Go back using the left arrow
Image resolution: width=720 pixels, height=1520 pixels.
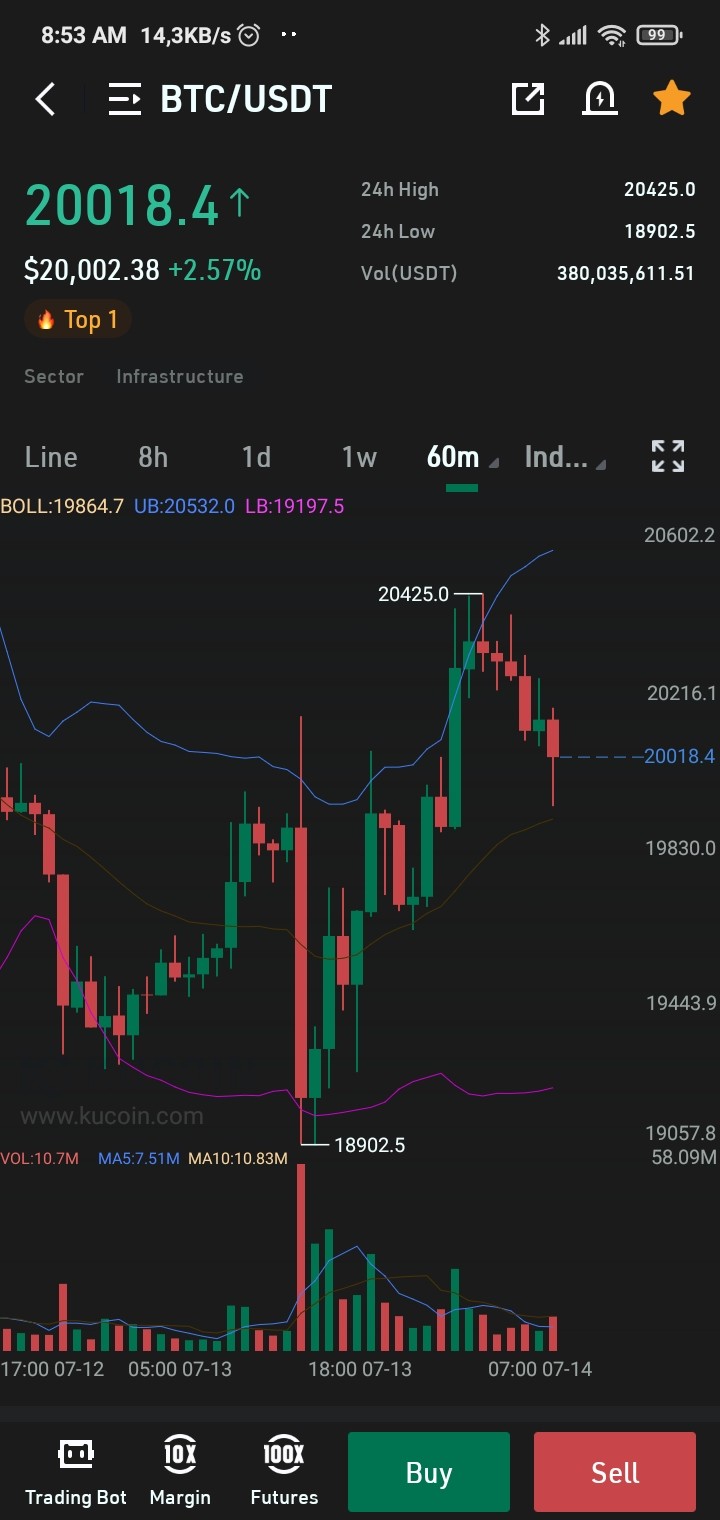click(x=45, y=99)
